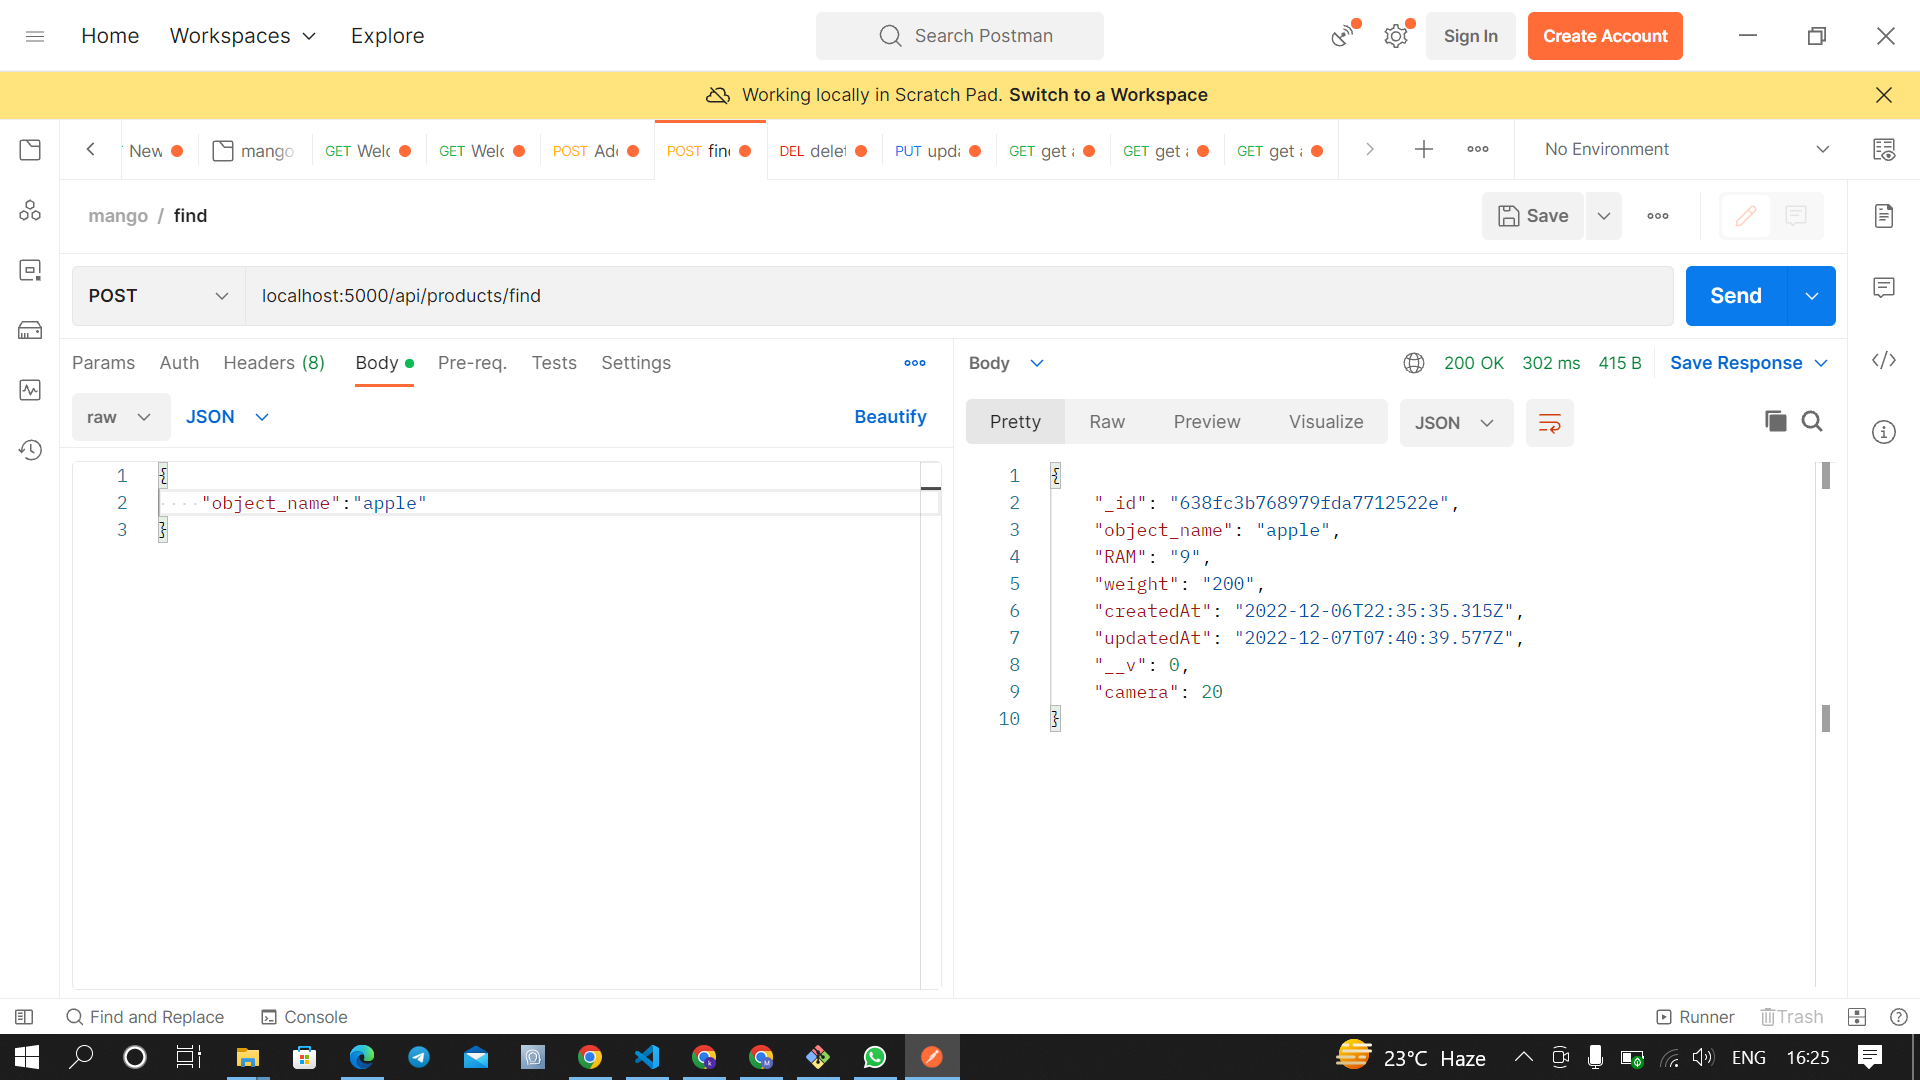Click Switch to a Workspace link

pos(1108,95)
